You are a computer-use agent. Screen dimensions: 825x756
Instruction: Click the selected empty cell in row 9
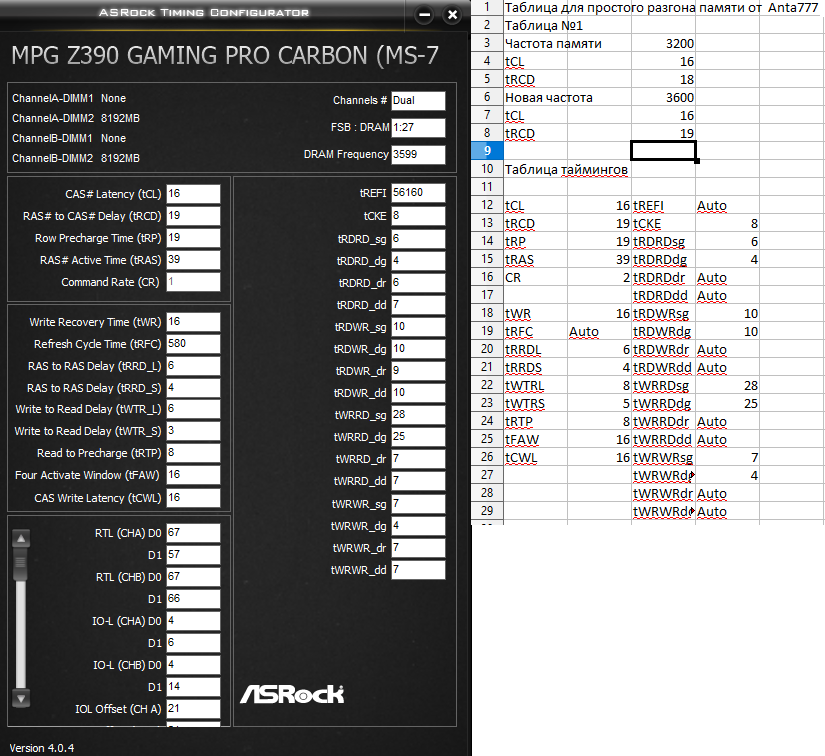pos(663,151)
